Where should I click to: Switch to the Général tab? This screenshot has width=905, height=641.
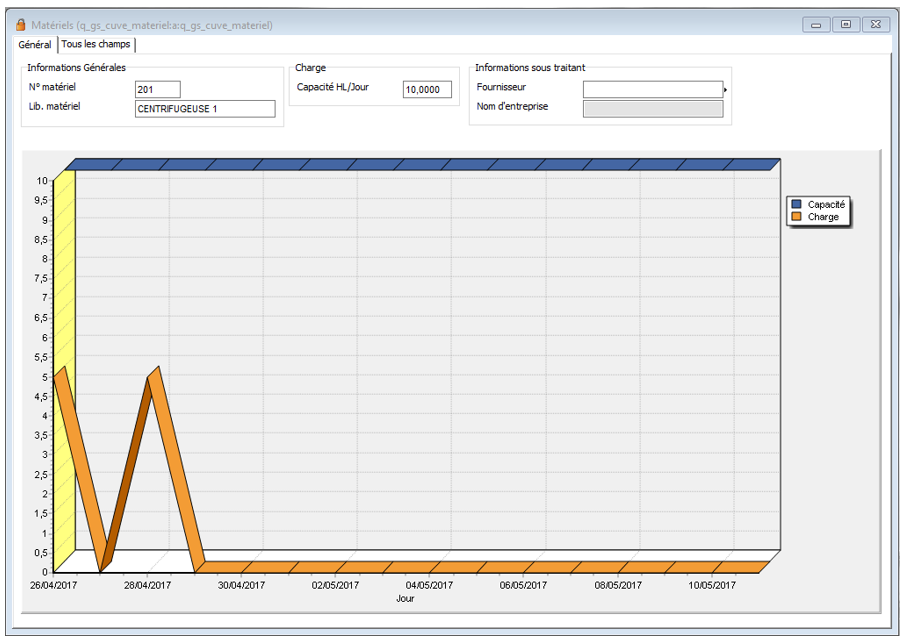(35, 45)
